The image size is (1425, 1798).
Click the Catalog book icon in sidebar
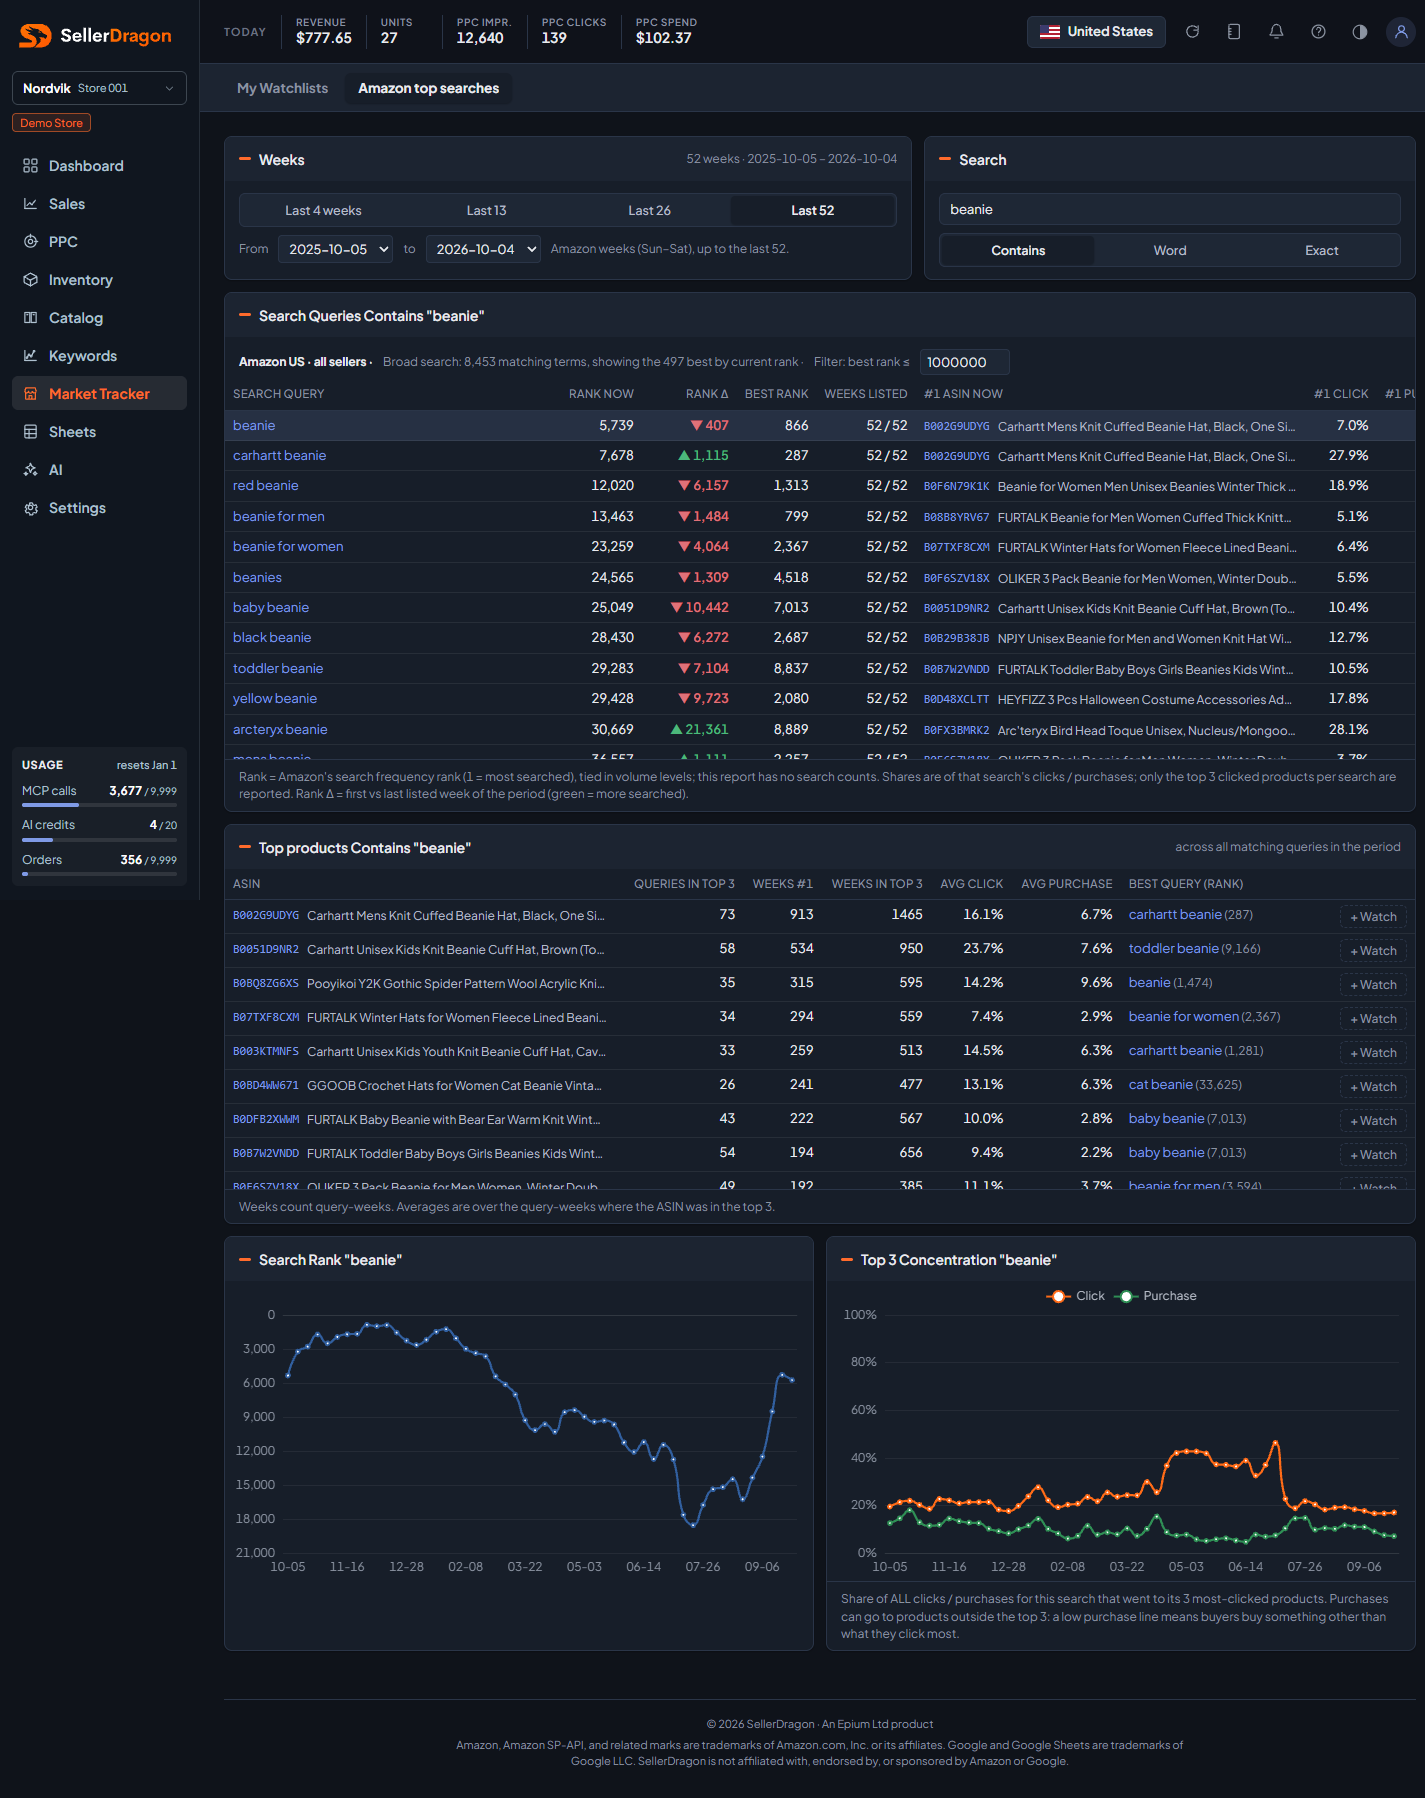(x=31, y=318)
